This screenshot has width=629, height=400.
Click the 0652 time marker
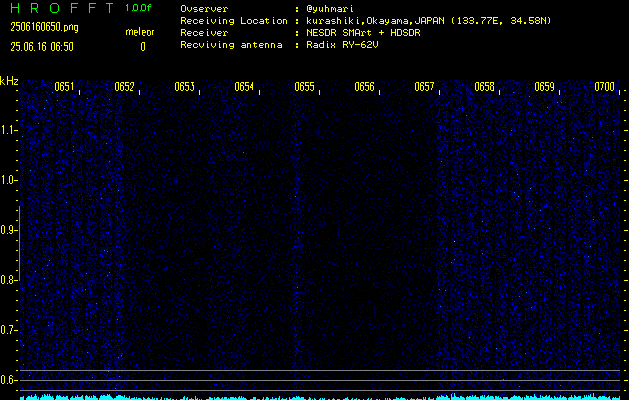point(124,87)
